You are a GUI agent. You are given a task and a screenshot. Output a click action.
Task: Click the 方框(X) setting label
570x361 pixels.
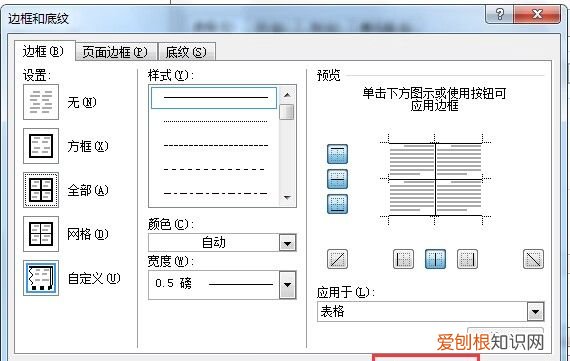click(88, 147)
